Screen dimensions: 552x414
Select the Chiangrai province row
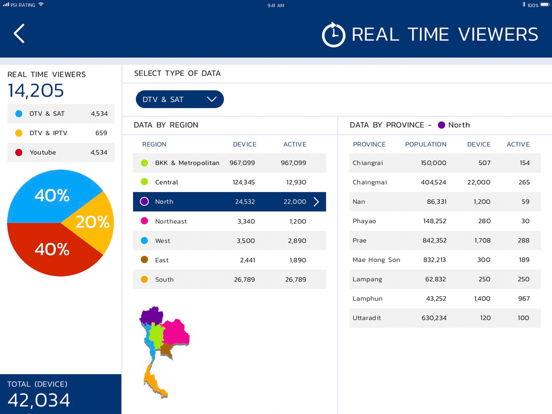point(445,163)
